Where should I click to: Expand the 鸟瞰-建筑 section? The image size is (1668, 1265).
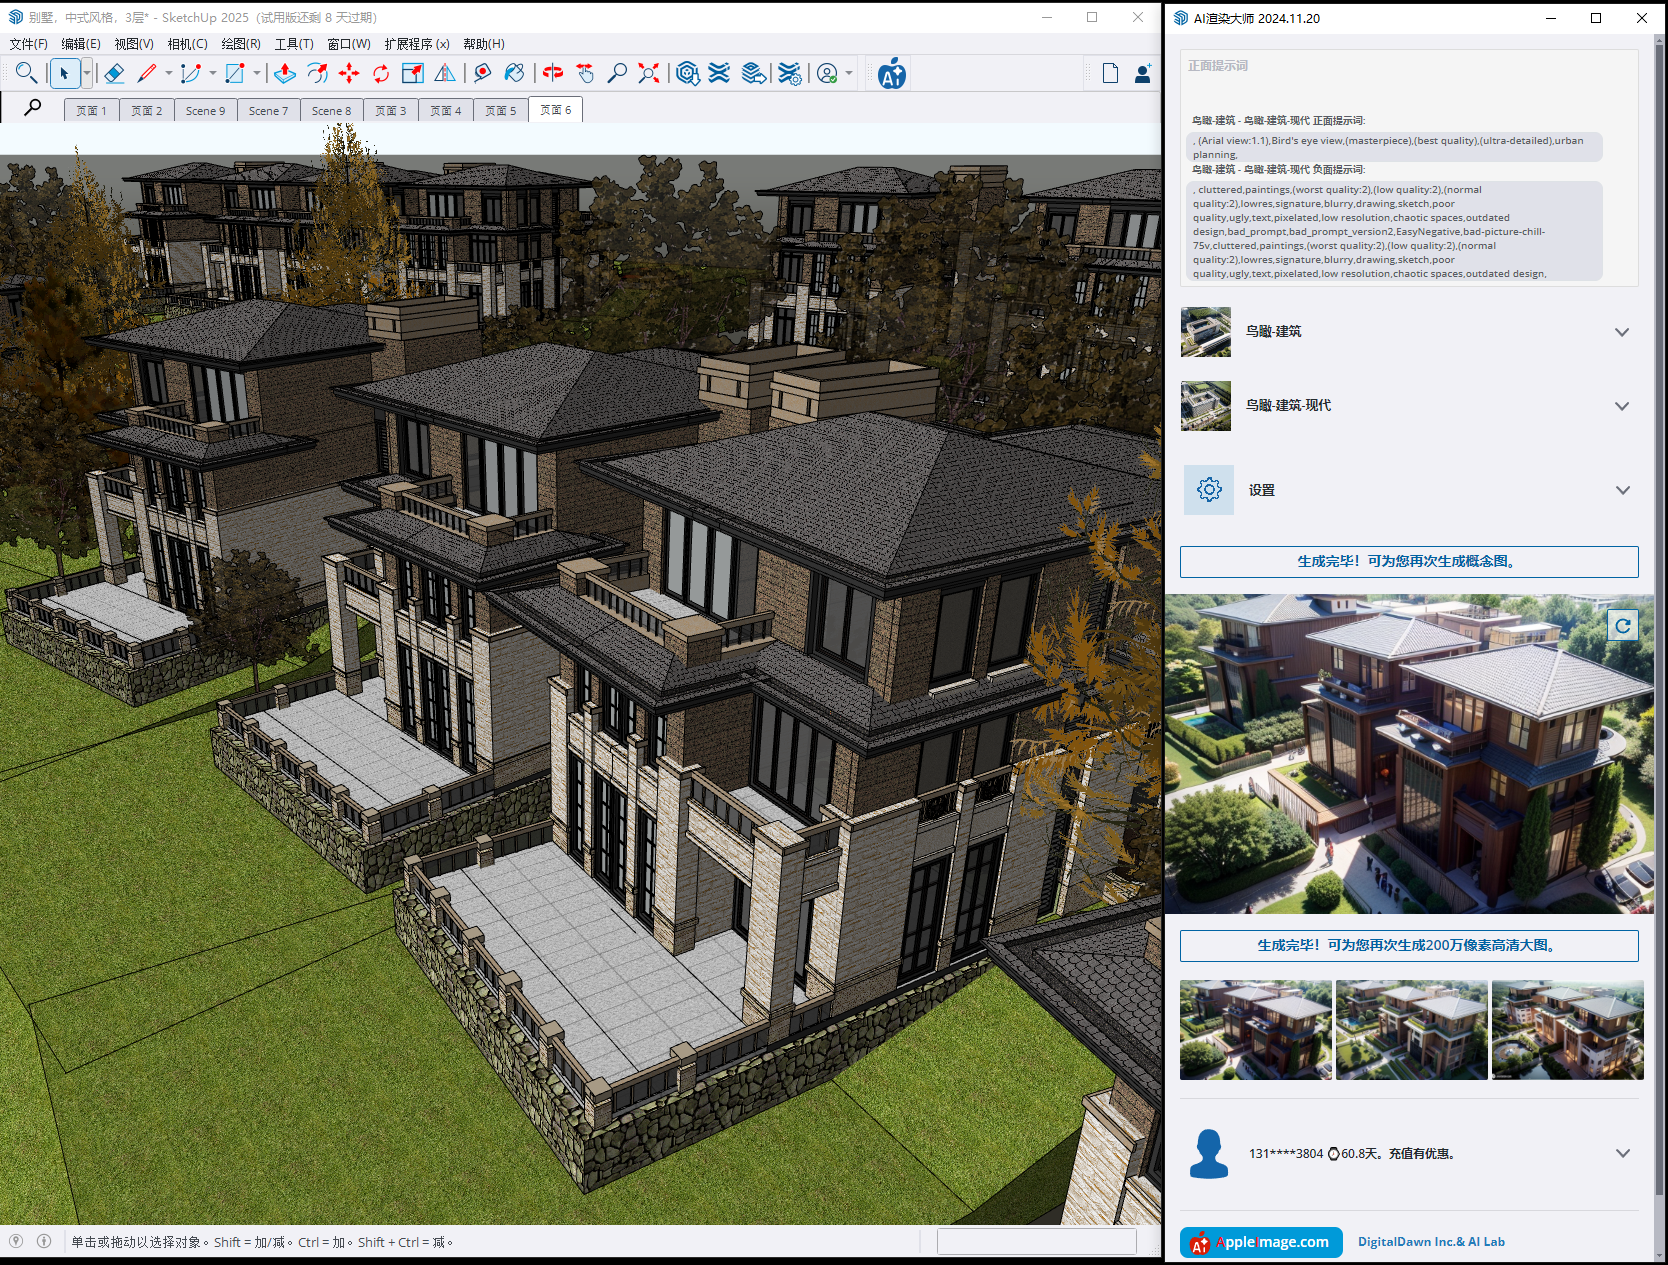pos(1621,332)
